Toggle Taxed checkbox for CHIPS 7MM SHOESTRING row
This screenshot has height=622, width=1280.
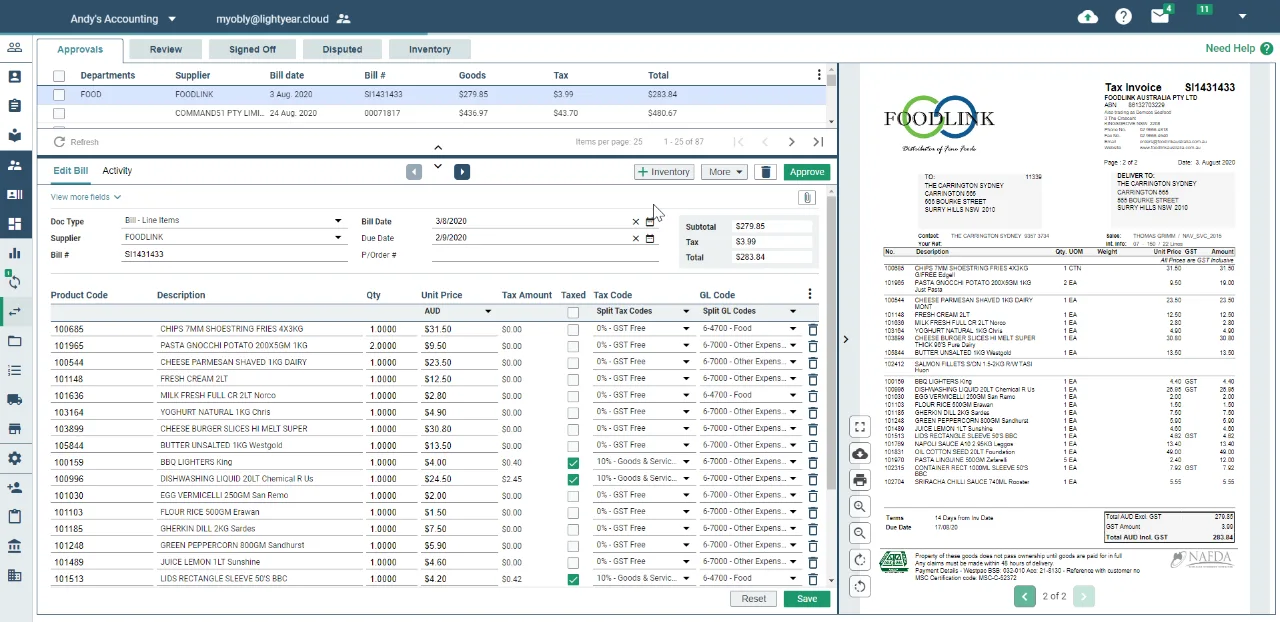pos(573,330)
